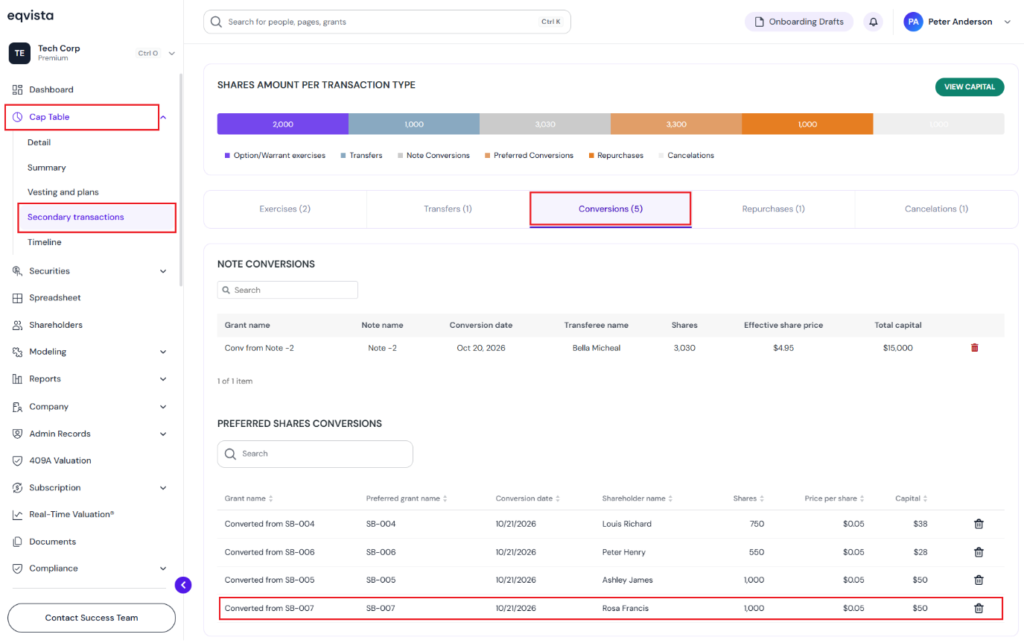Viewport: 1024px width, 643px height.
Task: Focus the Note Conversions search box
Action: pos(287,290)
